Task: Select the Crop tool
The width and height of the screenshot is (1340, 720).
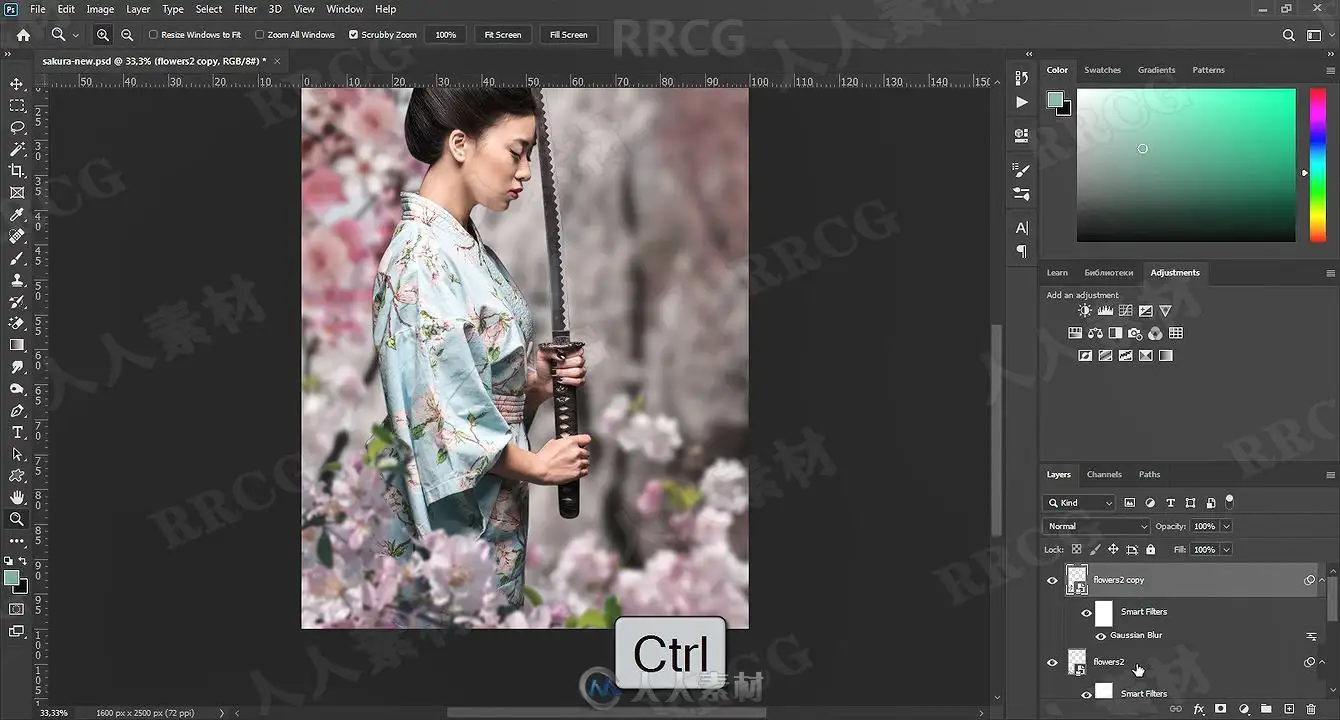Action: [17, 171]
